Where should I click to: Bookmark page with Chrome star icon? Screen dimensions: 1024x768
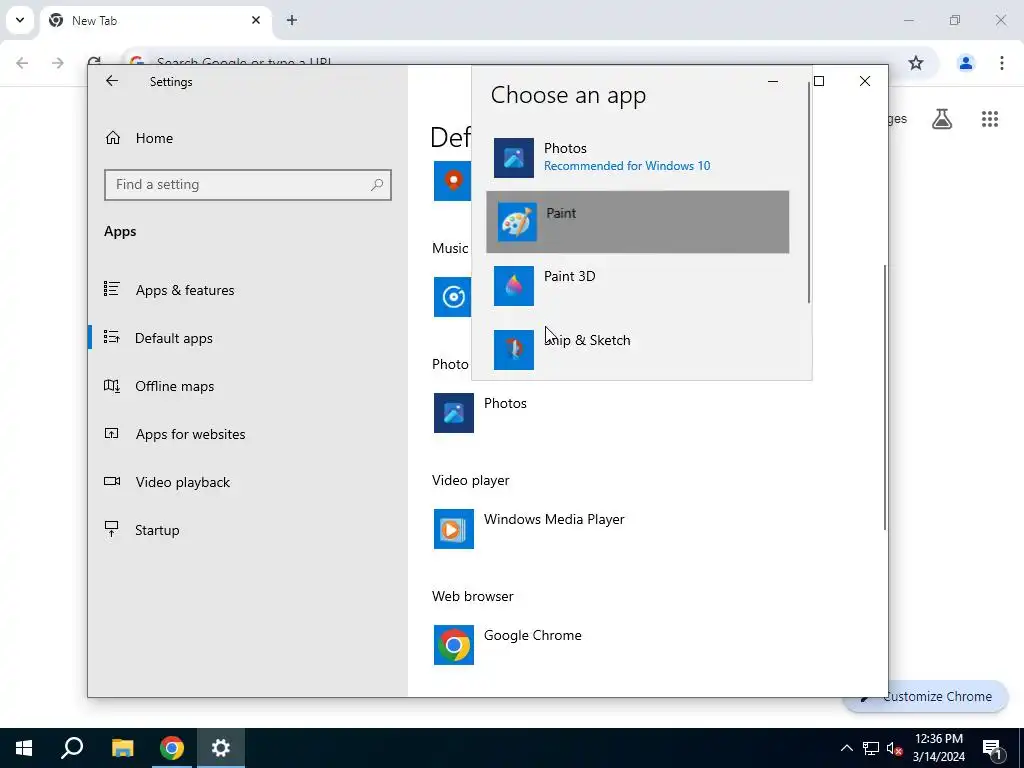point(916,63)
